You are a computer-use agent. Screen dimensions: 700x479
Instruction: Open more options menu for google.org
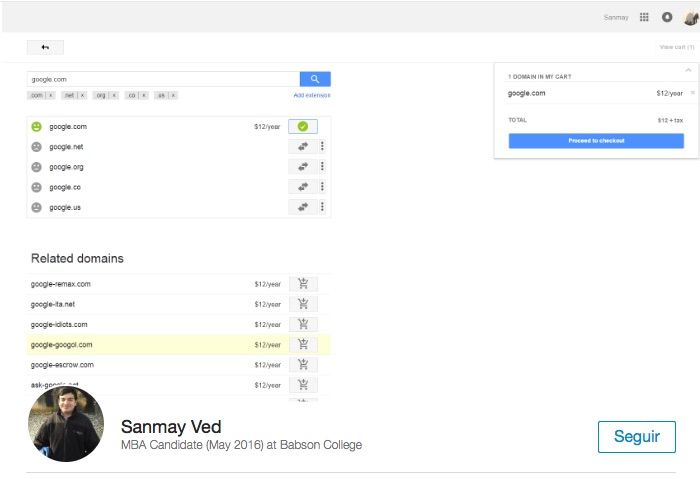pos(322,166)
